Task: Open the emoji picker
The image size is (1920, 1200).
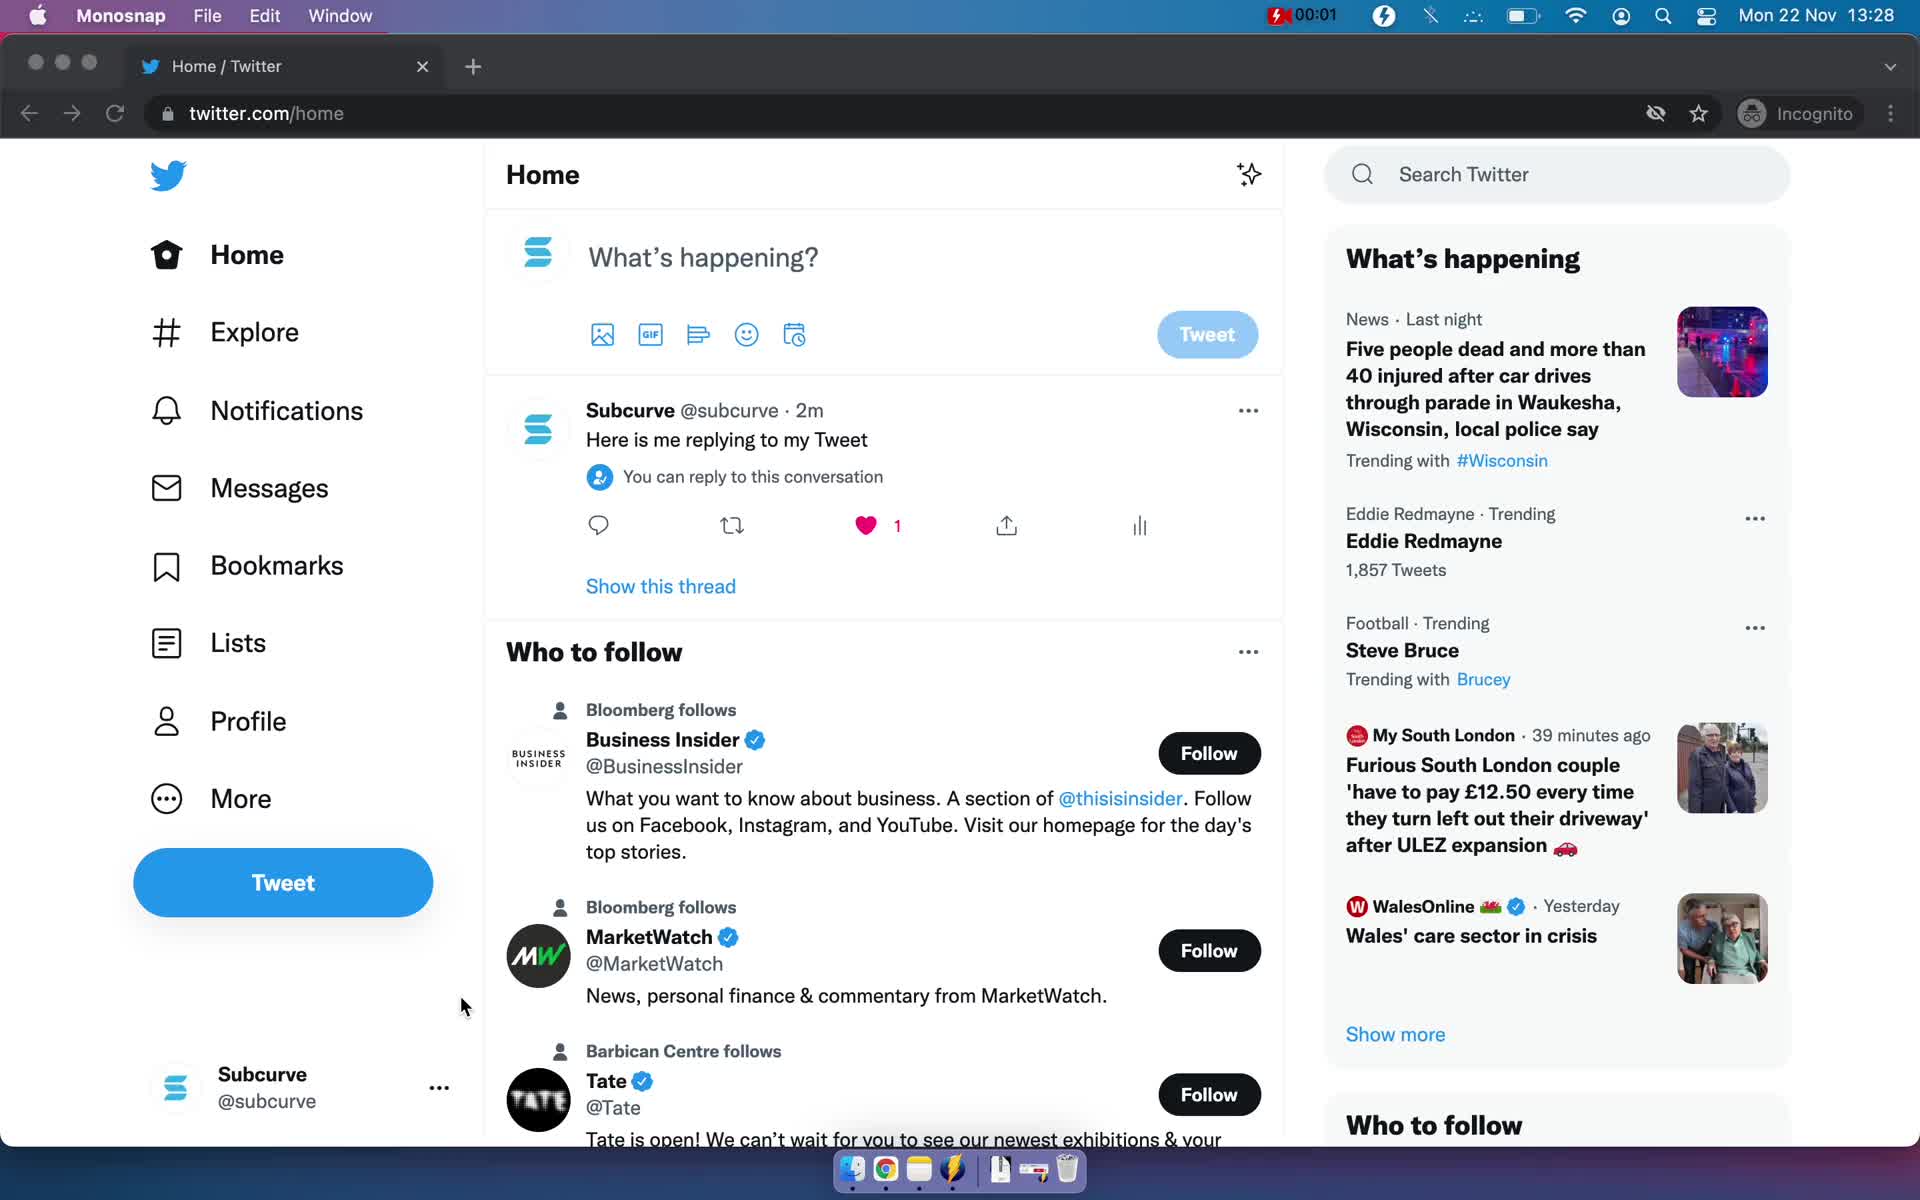Action: (x=746, y=335)
